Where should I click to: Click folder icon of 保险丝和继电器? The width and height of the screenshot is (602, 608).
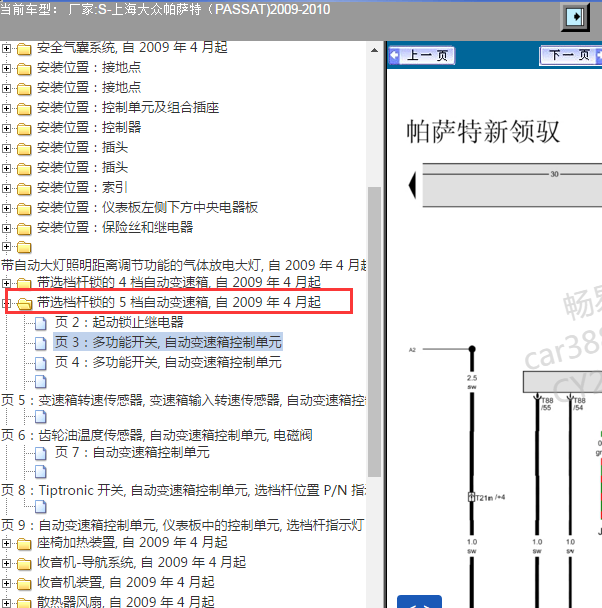[24, 229]
